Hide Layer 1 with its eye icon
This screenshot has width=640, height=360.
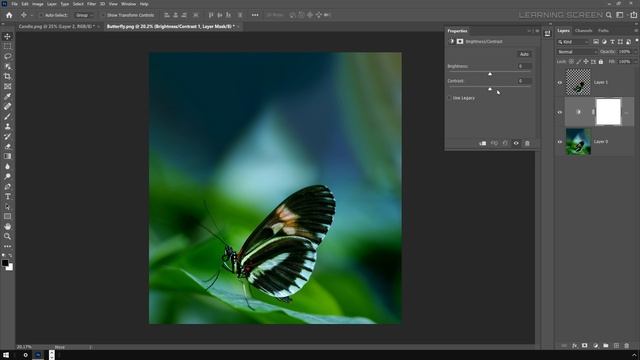point(560,82)
